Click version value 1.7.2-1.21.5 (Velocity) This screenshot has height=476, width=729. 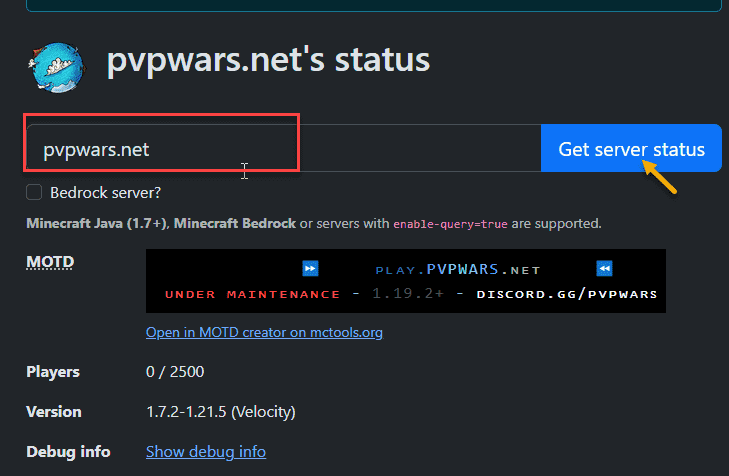(221, 412)
